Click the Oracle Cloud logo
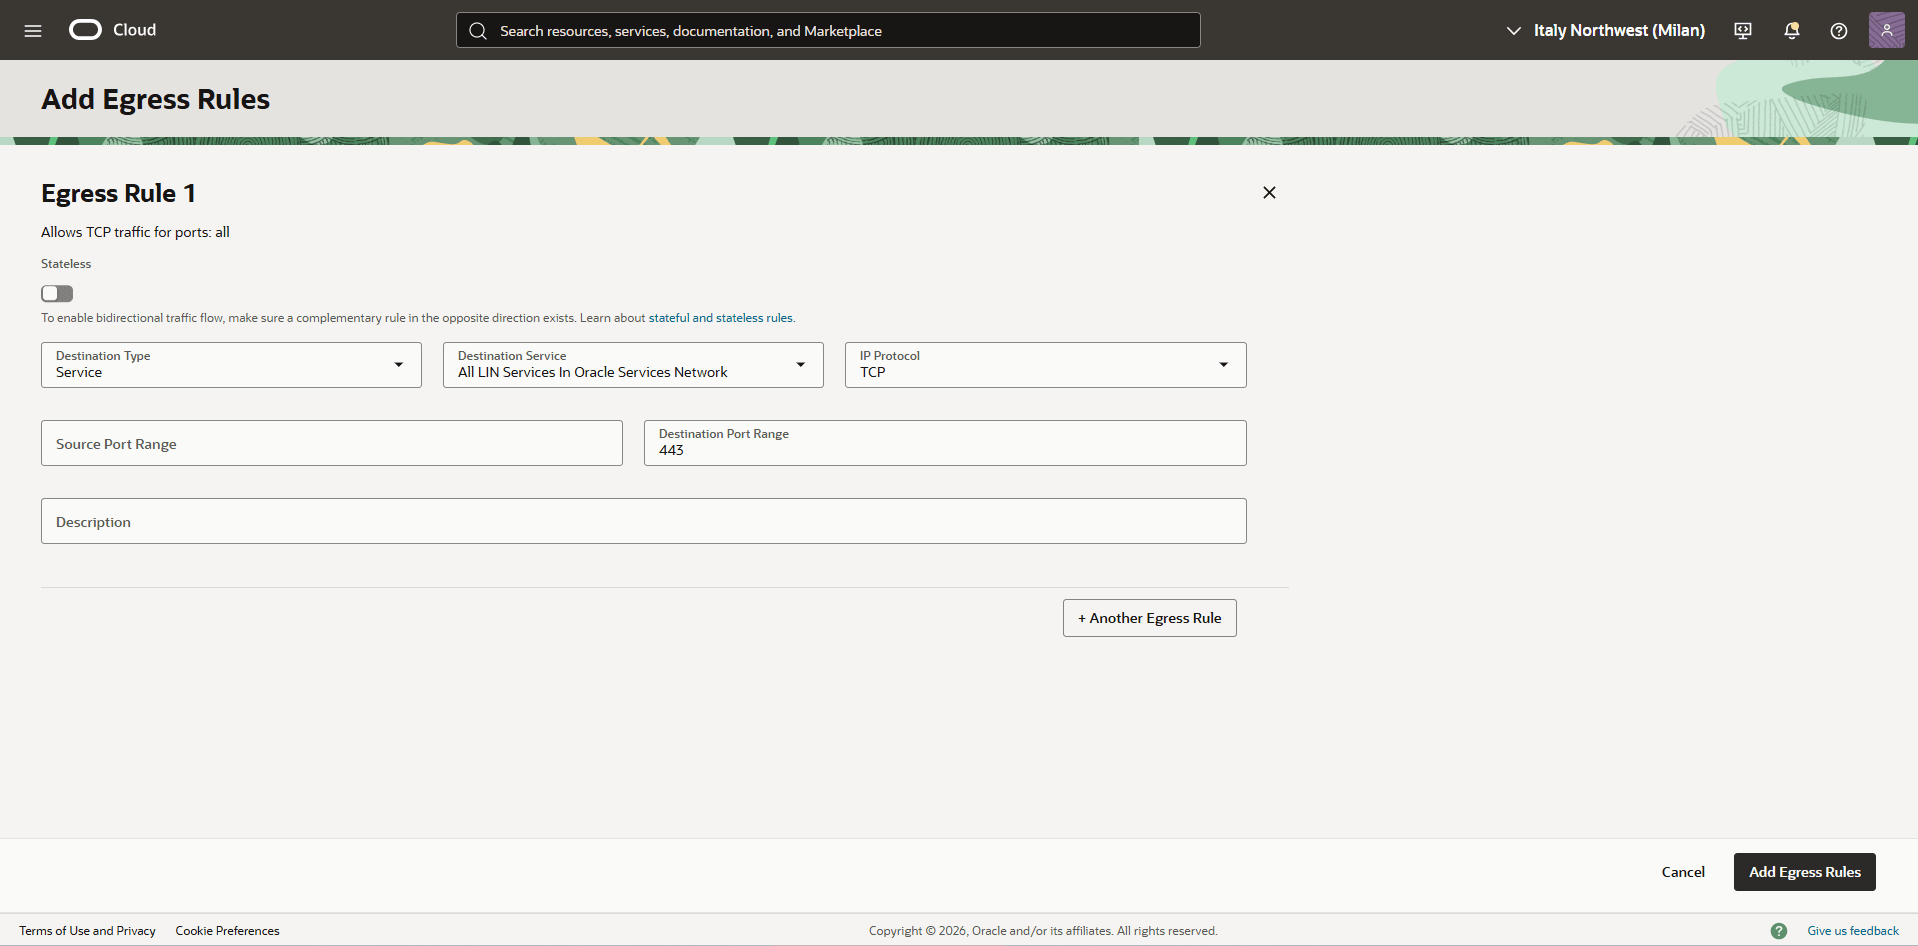The image size is (1918, 946). click(113, 30)
